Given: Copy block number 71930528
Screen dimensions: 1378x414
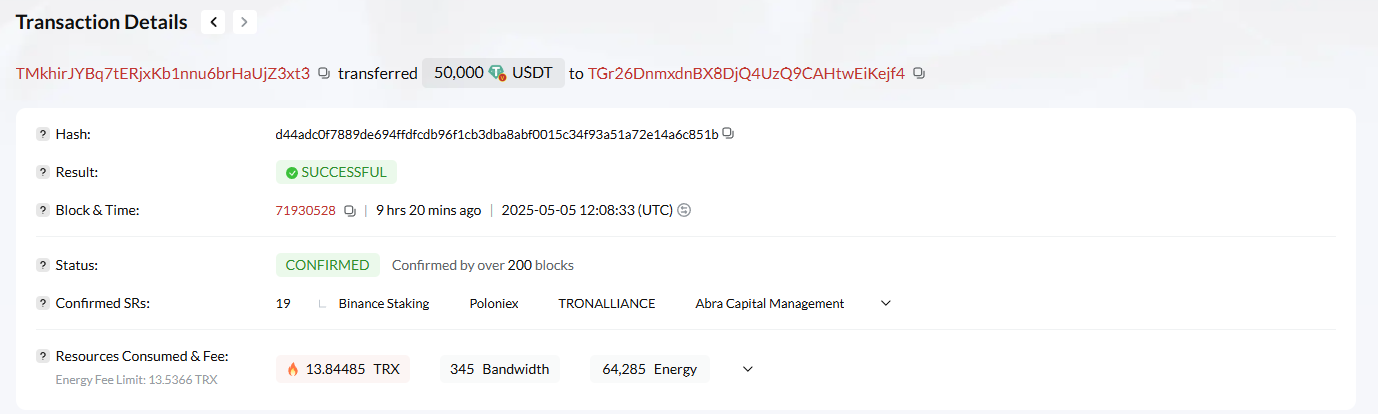Looking at the screenshot, I should pos(350,211).
